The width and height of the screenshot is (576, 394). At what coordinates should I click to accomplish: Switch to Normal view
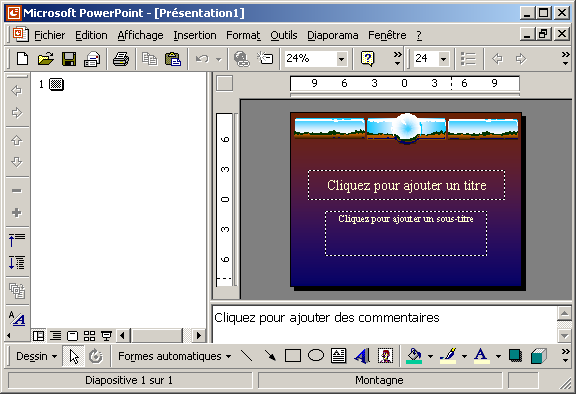(39, 336)
